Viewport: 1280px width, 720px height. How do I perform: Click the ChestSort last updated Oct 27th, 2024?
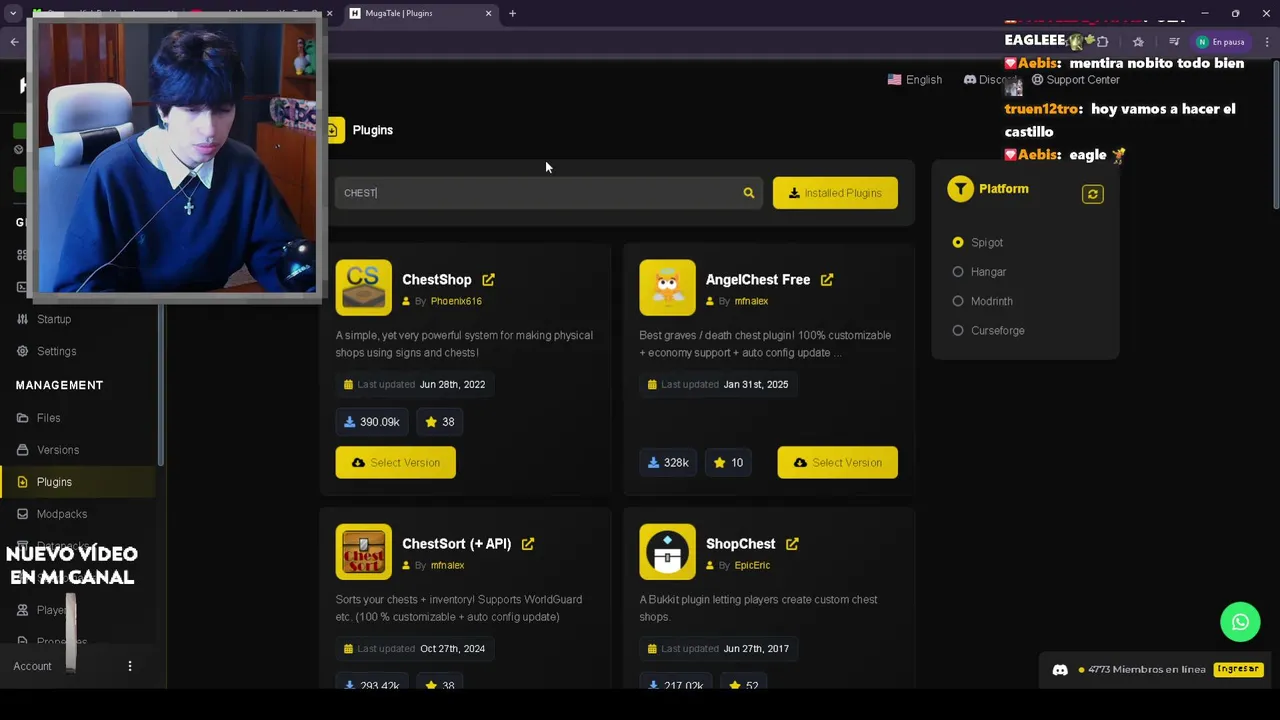coord(414,649)
